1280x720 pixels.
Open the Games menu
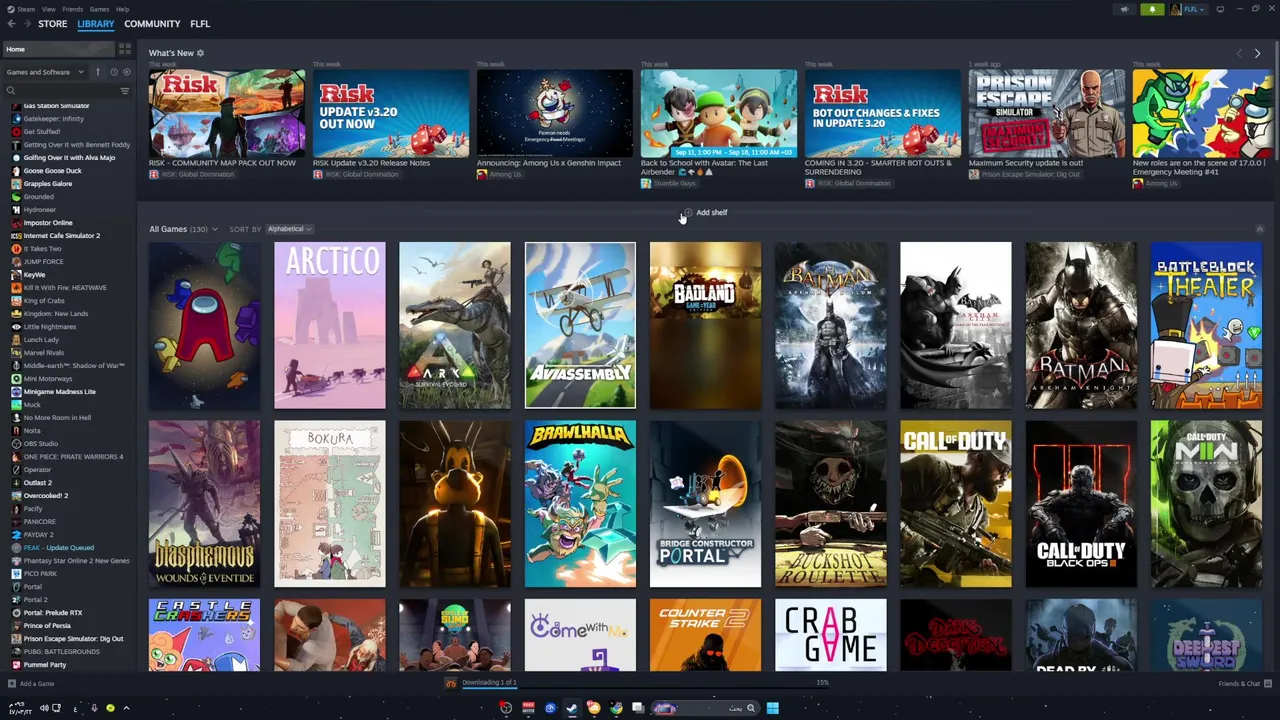pyautogui.click(x=99, y=9)
